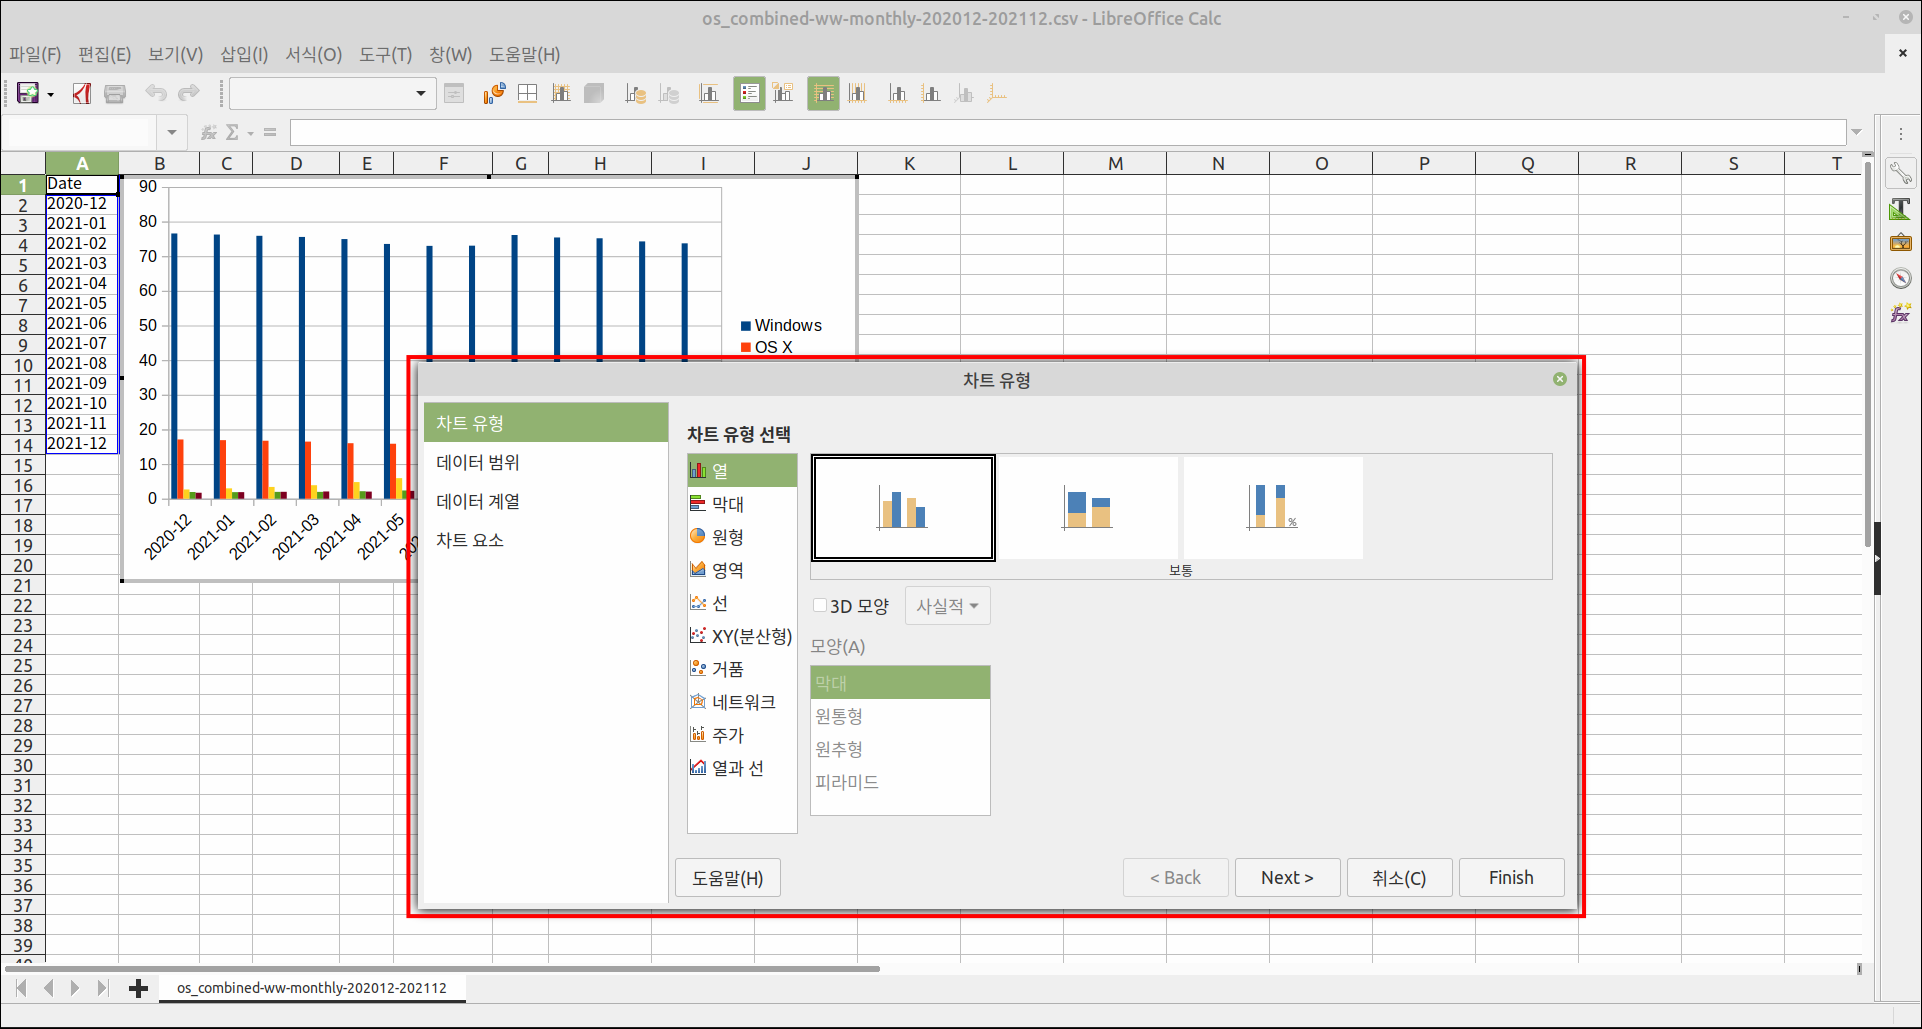Expand the formula bar arrow
The image size is (1922, 1029).
tap(1857, 132)
